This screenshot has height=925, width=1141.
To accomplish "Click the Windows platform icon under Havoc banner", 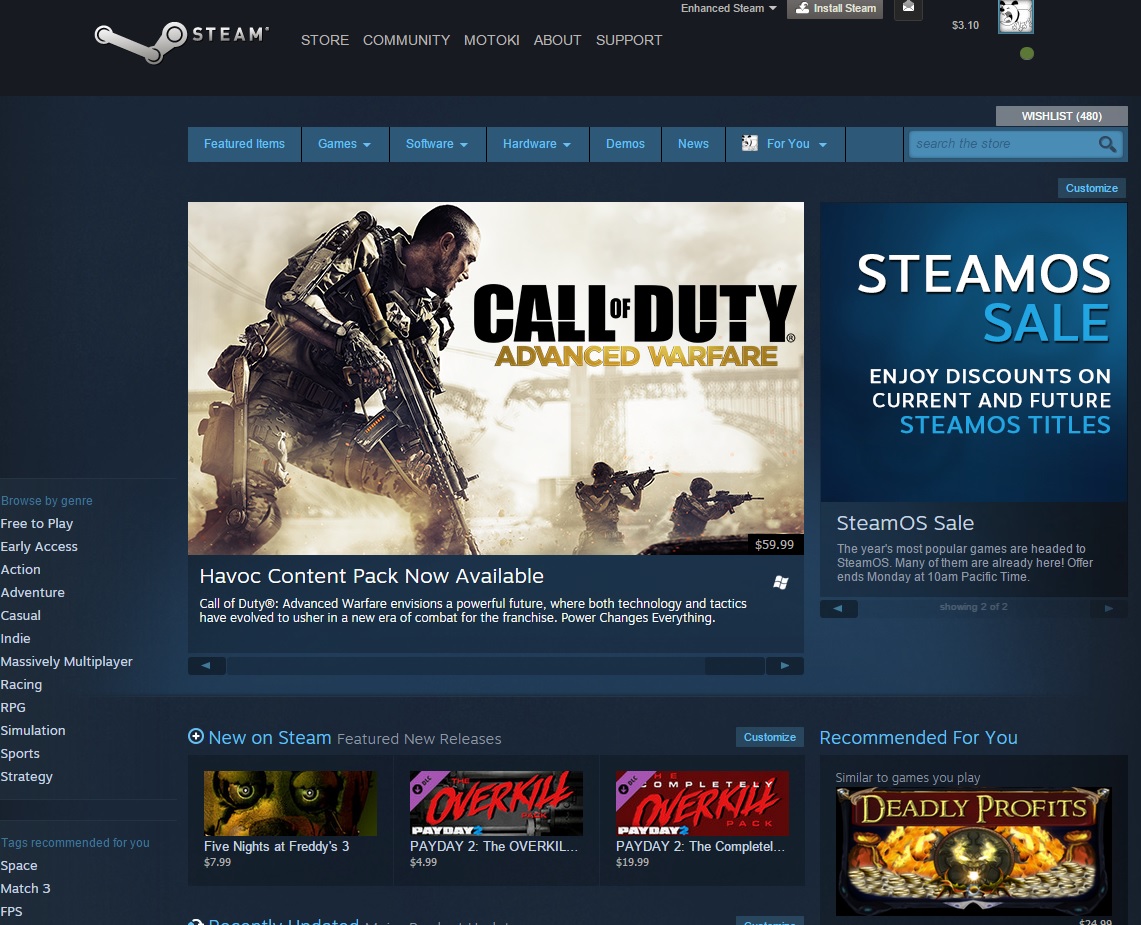I will [781, 582].
